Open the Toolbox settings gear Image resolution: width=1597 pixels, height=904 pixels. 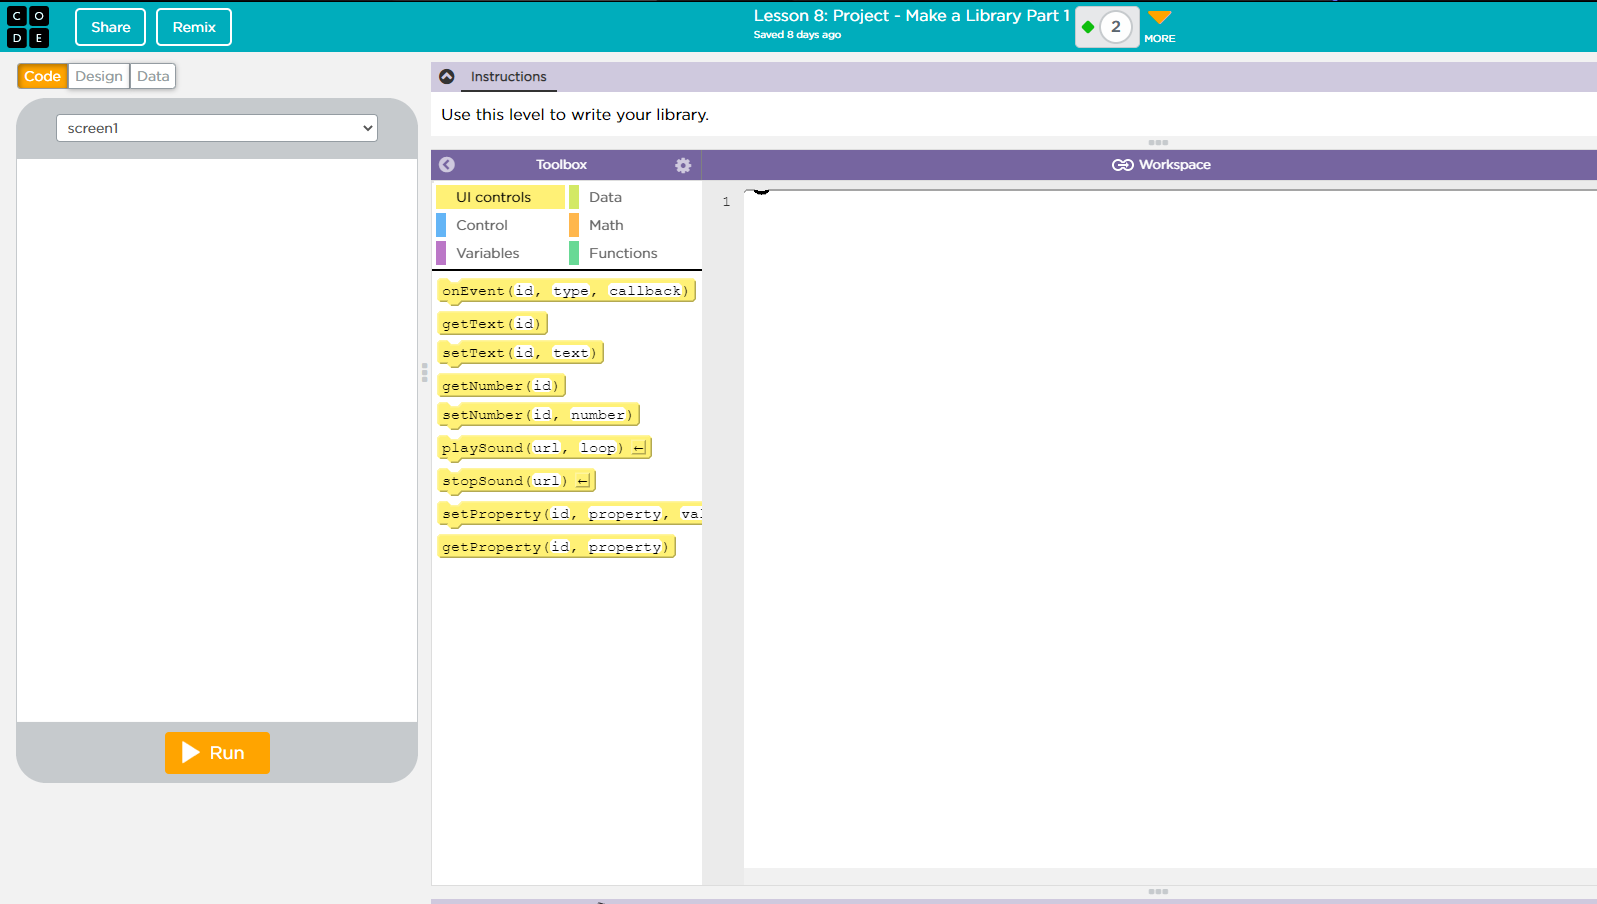click(x=683, y=165)
